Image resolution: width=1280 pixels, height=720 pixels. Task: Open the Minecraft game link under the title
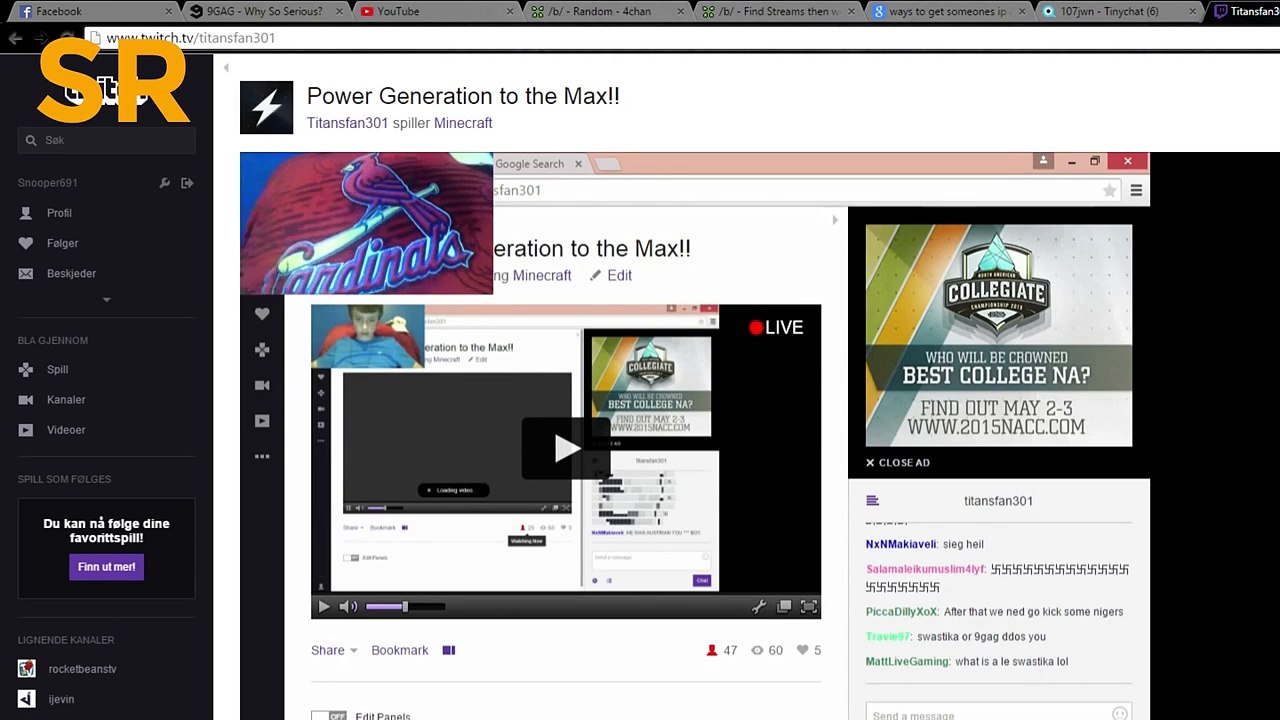(x=463, y=123)
